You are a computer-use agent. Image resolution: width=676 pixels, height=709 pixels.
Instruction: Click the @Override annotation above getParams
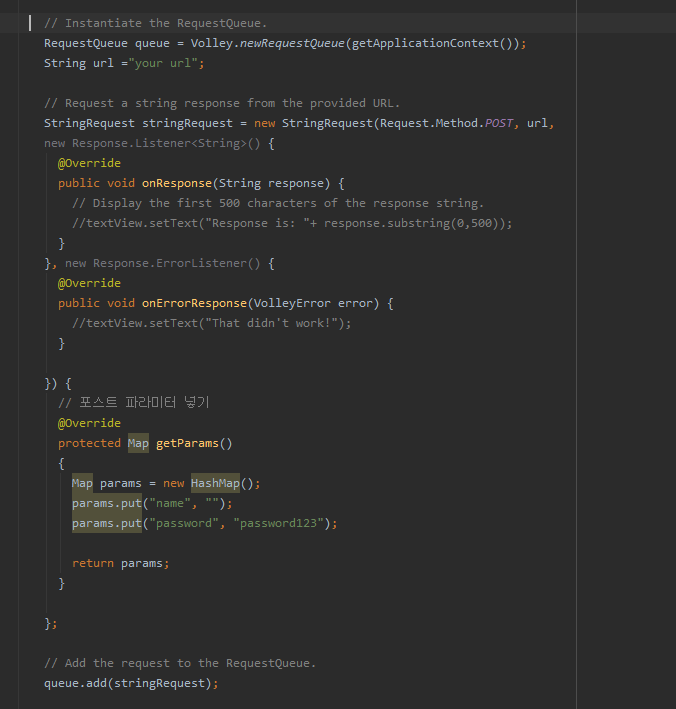pos(89,423)
